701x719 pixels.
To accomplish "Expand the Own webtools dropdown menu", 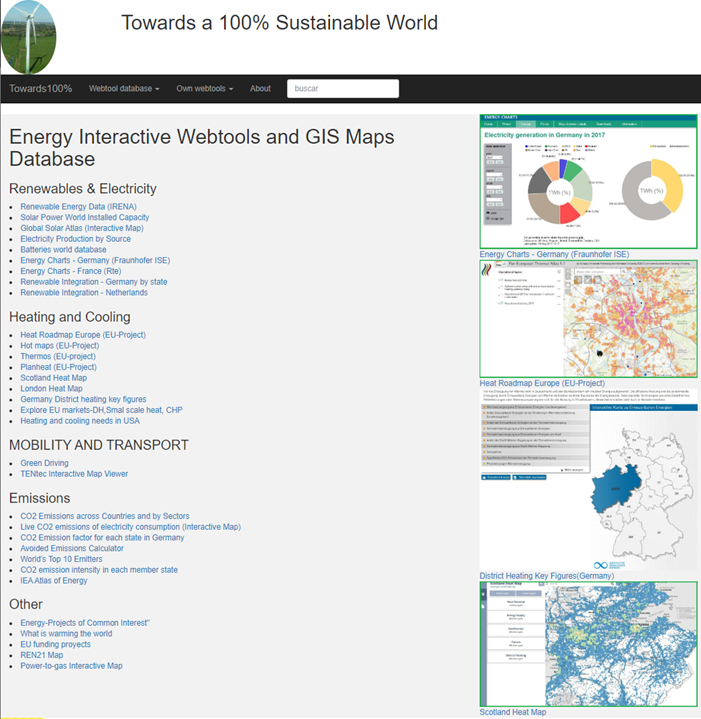I will tap(204, 88).
